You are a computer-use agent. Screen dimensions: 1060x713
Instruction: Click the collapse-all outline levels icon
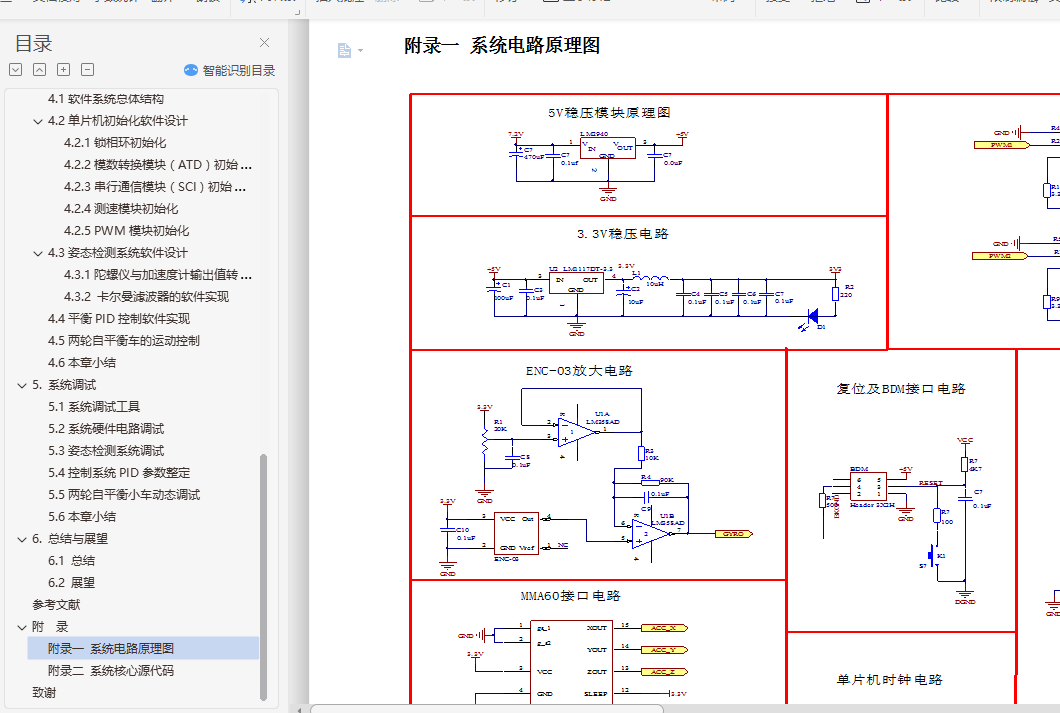39,70
